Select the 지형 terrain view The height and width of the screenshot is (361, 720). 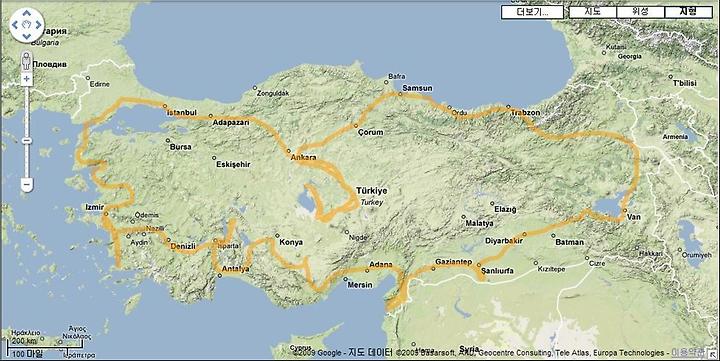tap(688, 12)
